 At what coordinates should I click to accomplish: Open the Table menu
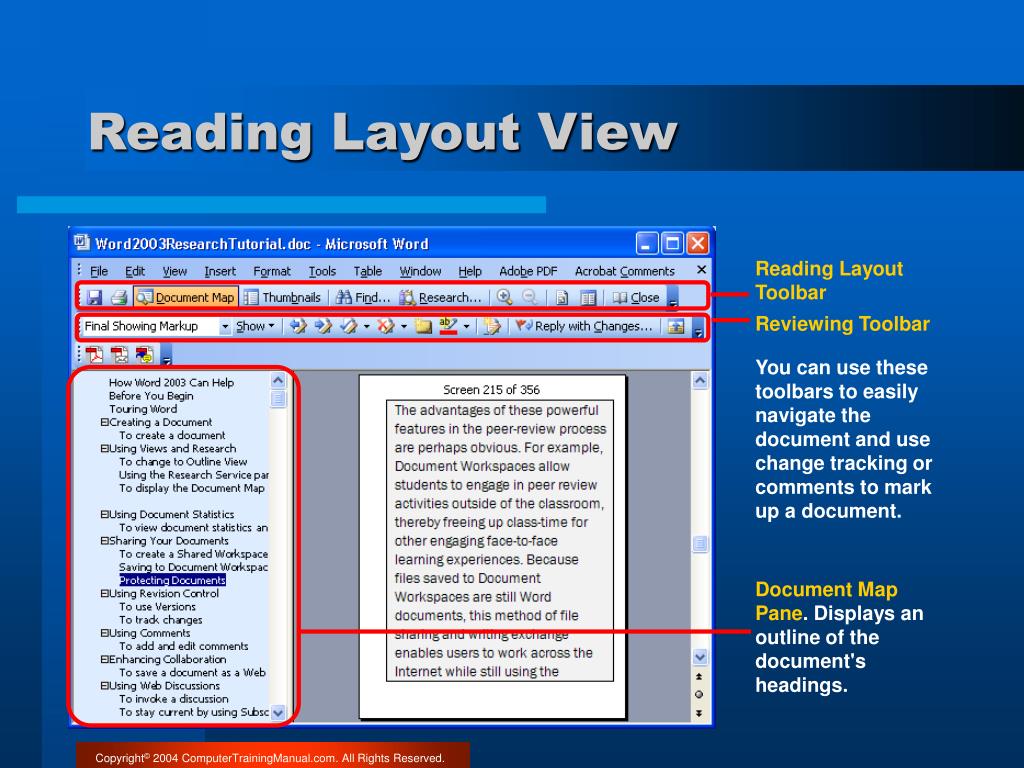click(x=368, y=271)
